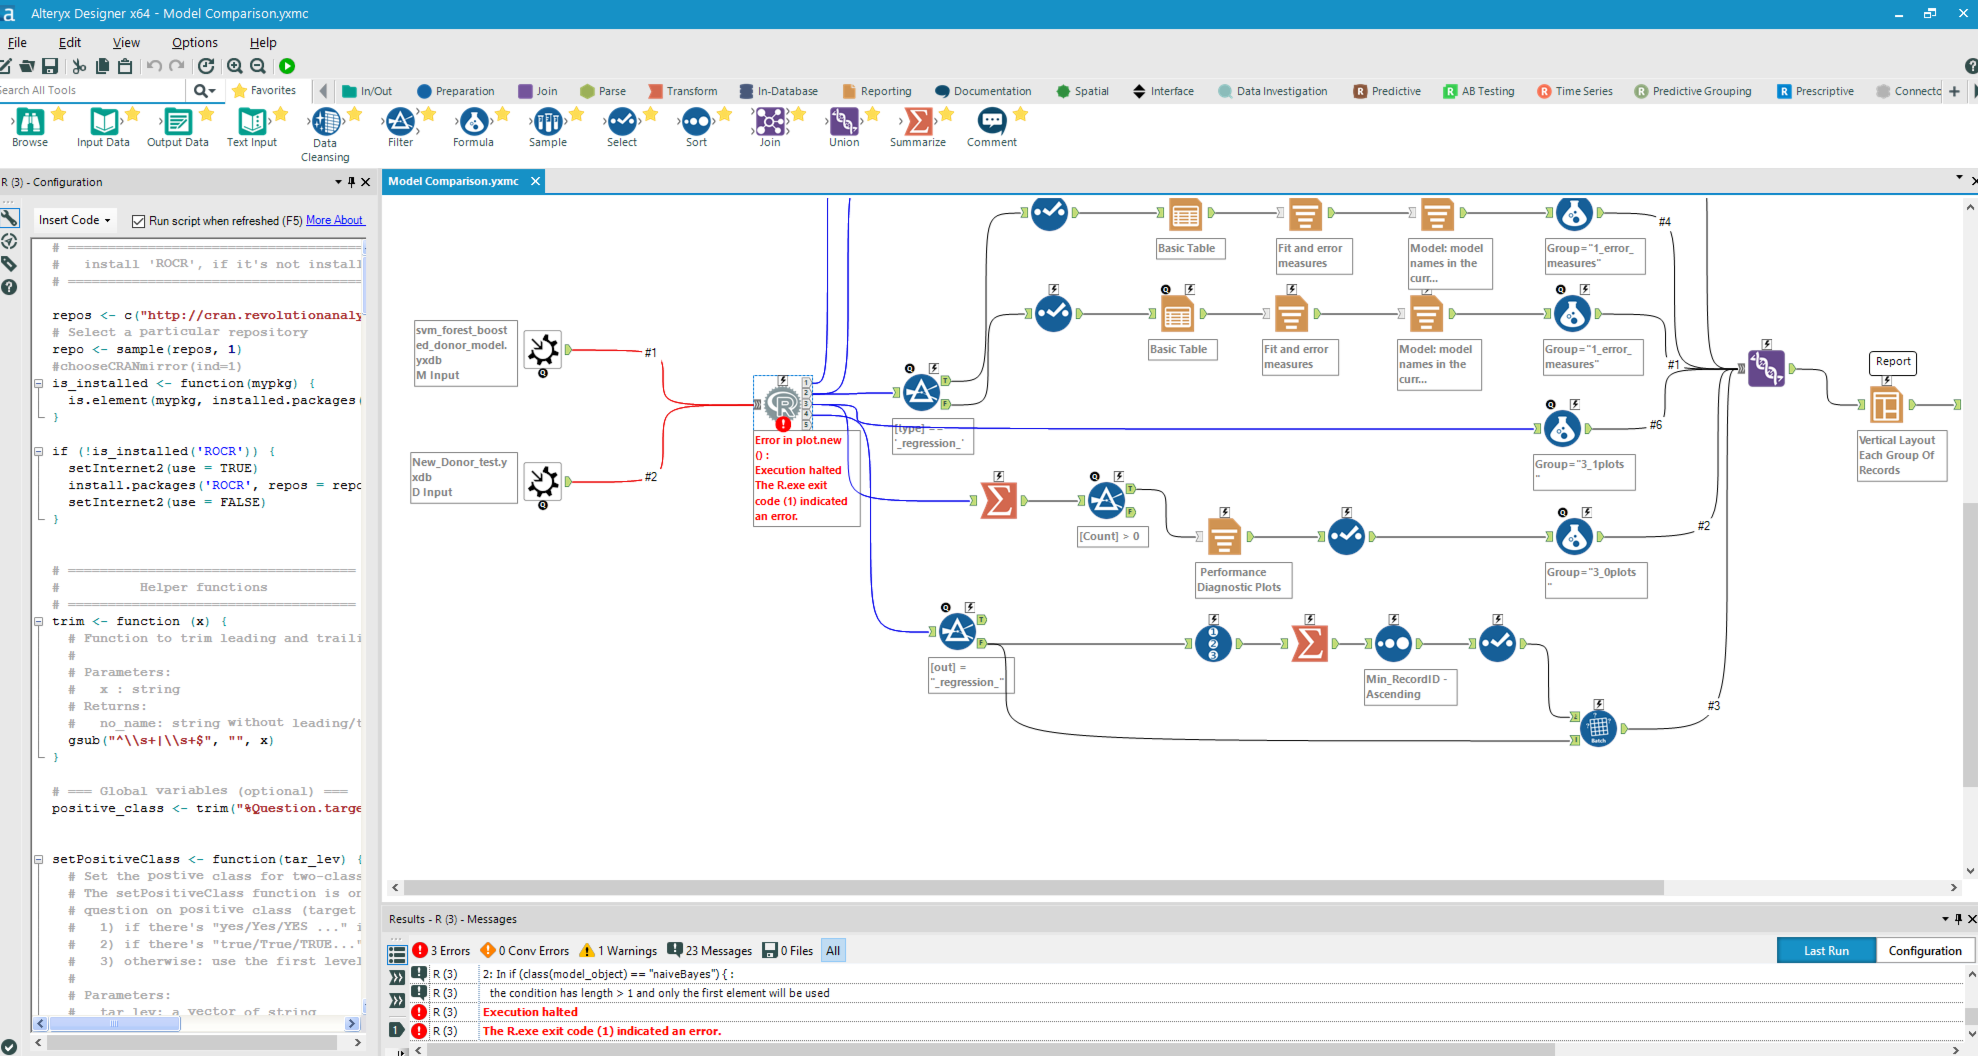1978x1056 pixels.
Task: Zoom out on the canvas using toolbar magnifier
Action: pos(258,66)
